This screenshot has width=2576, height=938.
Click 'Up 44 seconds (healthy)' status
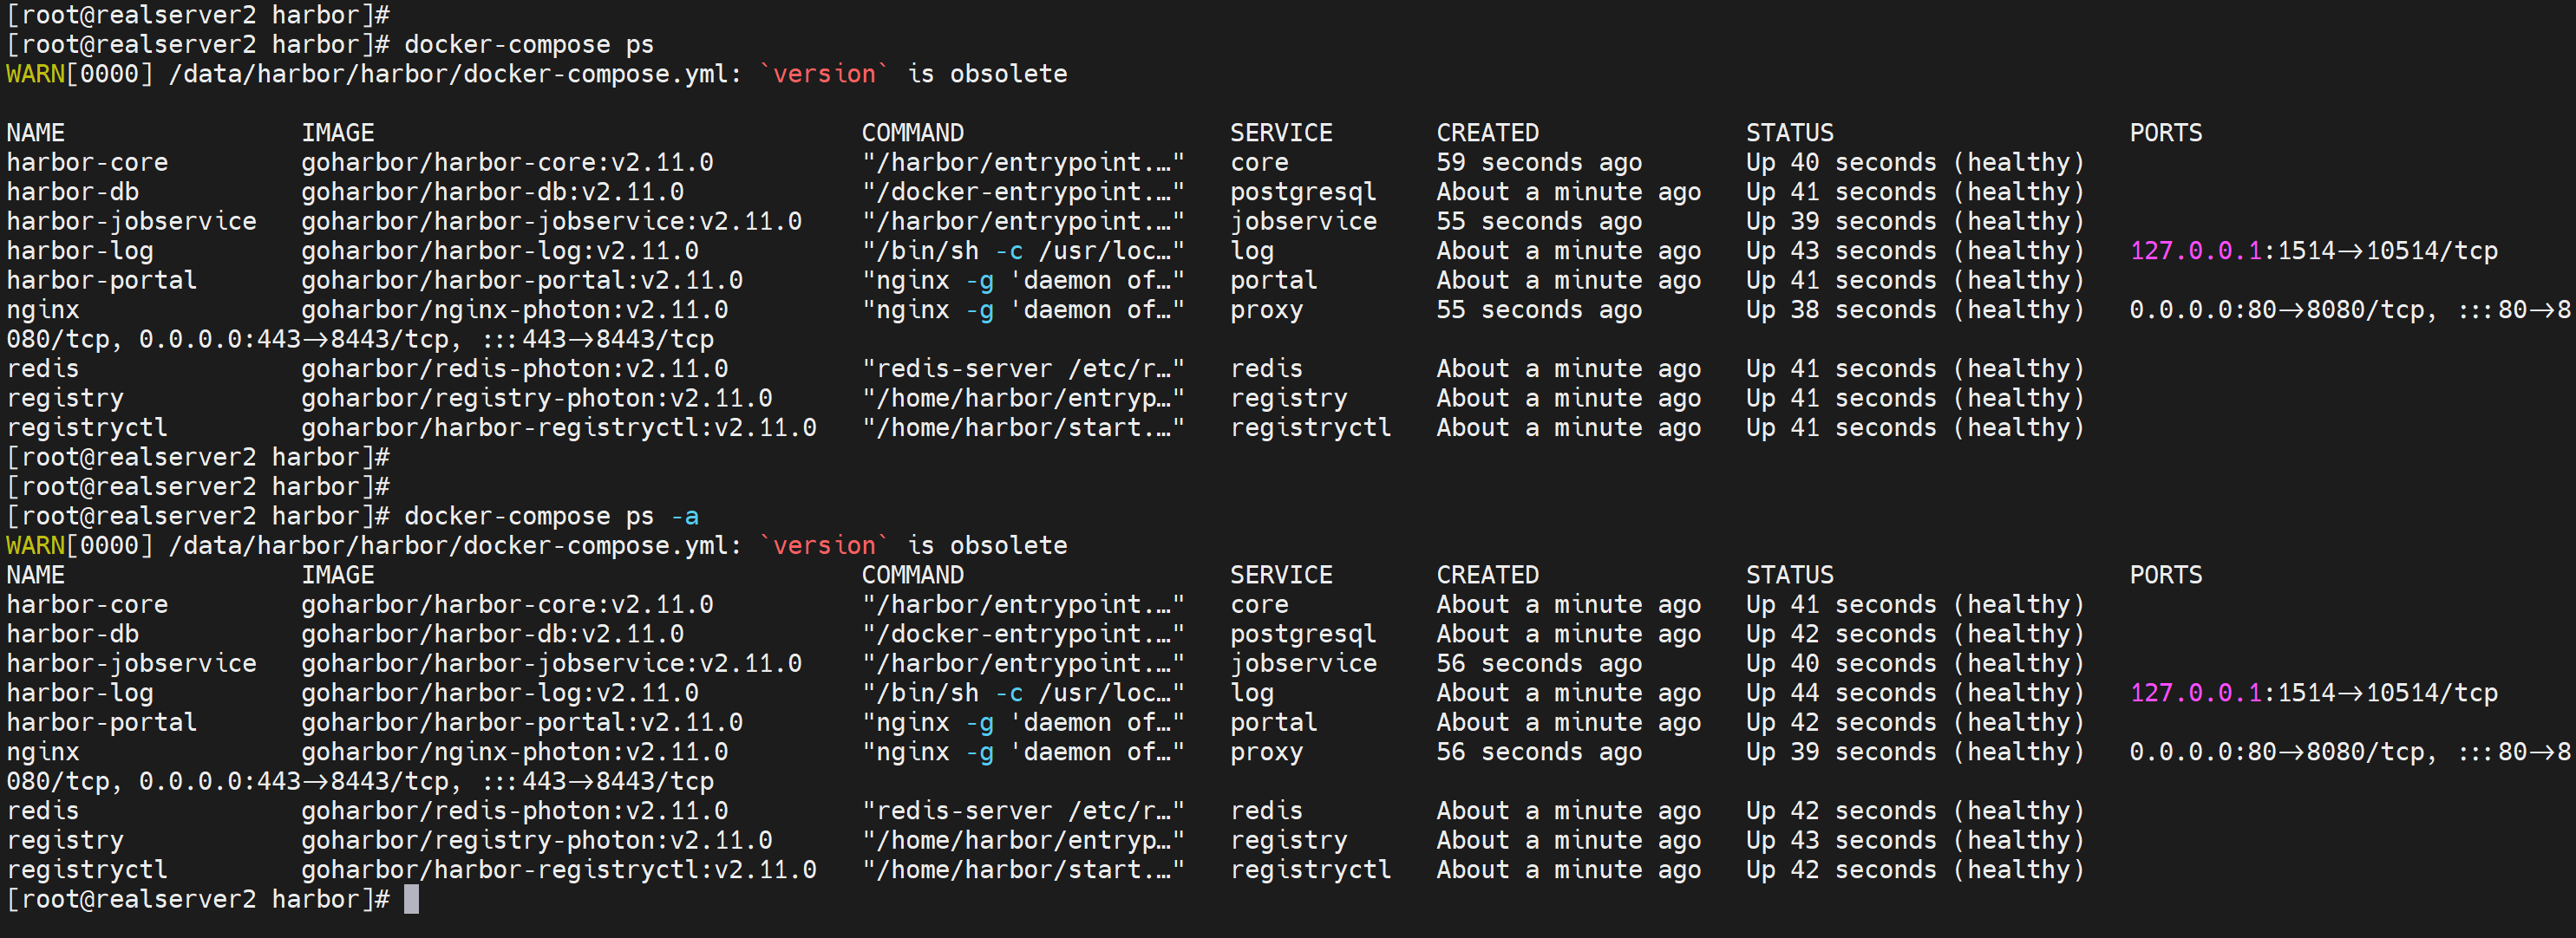coord(1914,693)
